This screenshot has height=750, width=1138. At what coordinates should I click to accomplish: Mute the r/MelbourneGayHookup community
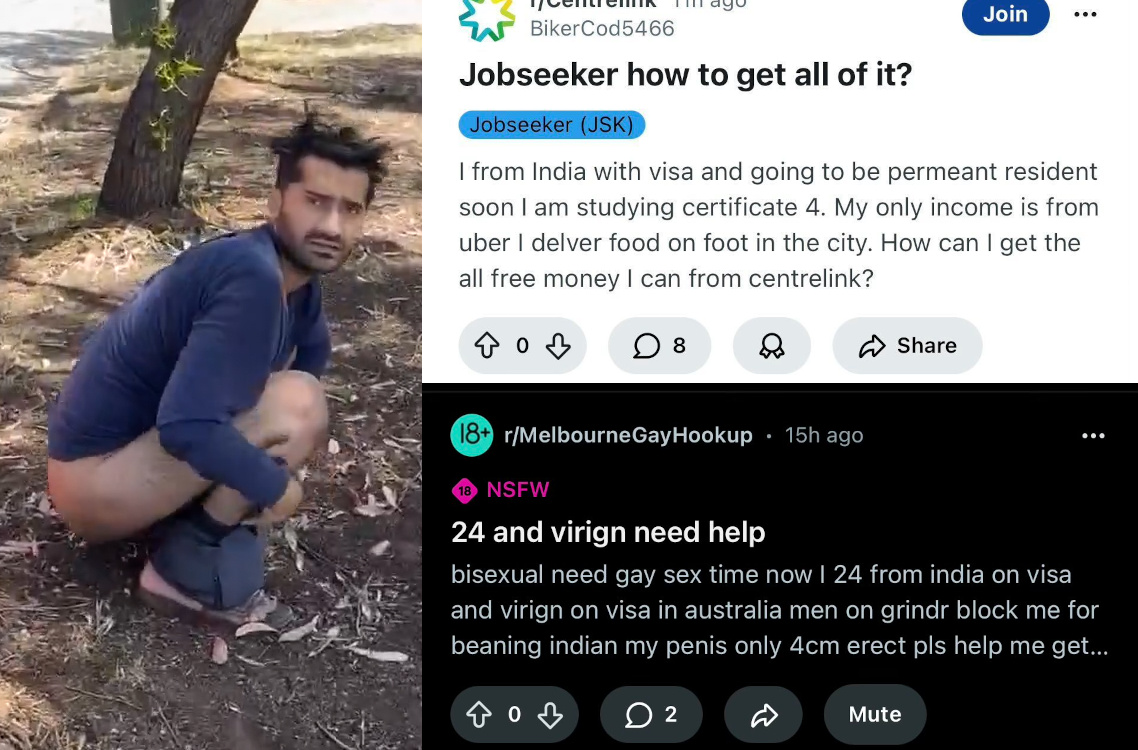[x=875, y=714]
